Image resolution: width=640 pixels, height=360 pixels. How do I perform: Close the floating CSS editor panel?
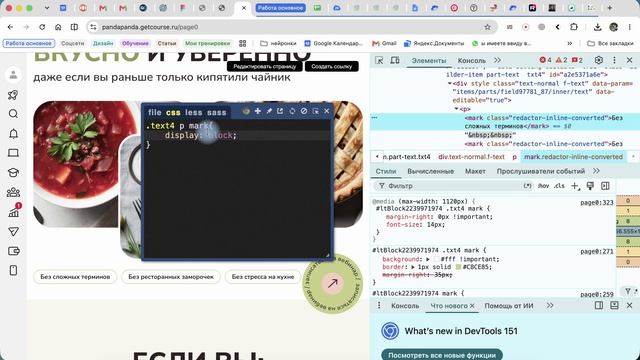click(x=327, y=111)
